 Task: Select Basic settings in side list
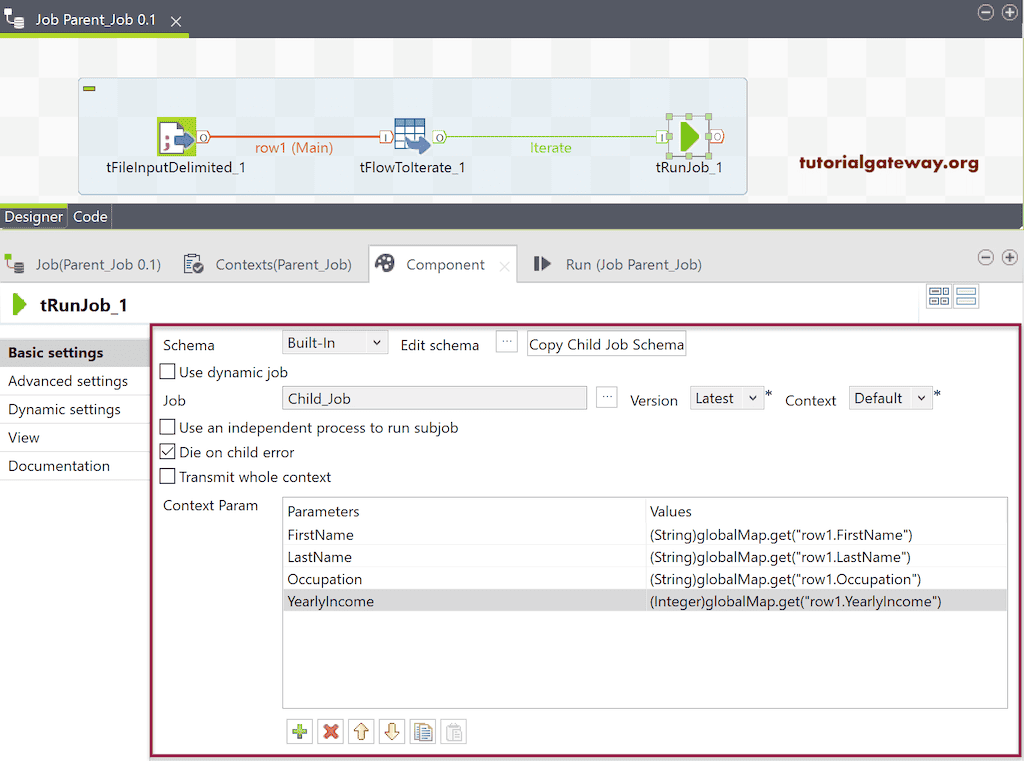74,353
